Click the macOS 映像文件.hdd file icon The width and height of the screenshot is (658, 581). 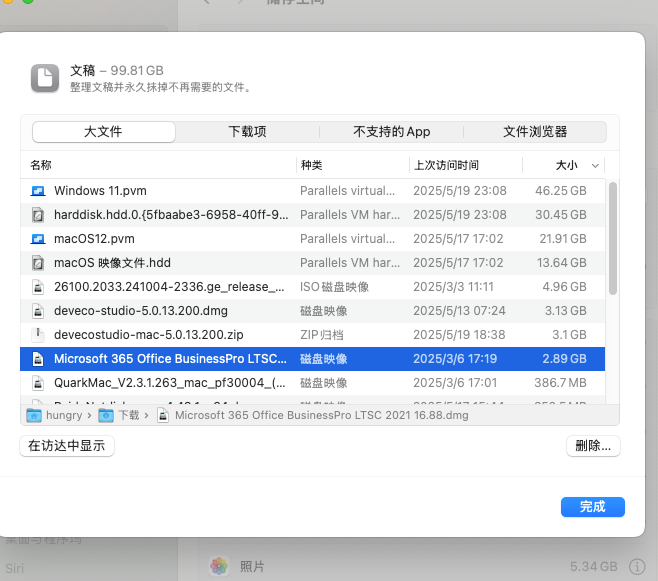[x=38, y=263]
